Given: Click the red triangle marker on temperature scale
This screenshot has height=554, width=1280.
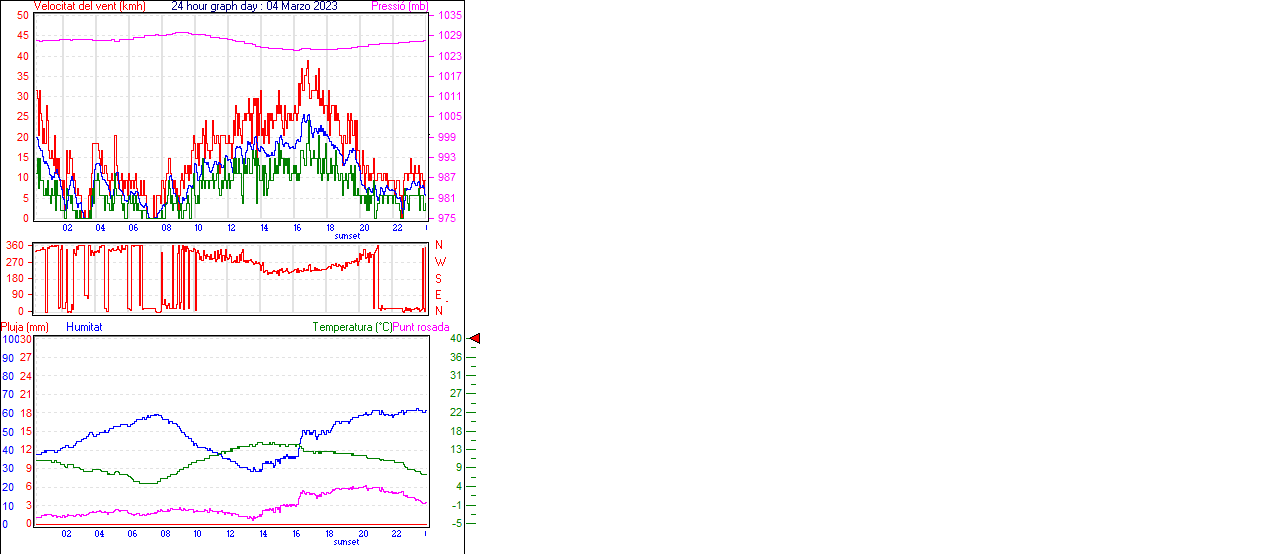Looking at the screenshot, I should (x=475, y=339).
